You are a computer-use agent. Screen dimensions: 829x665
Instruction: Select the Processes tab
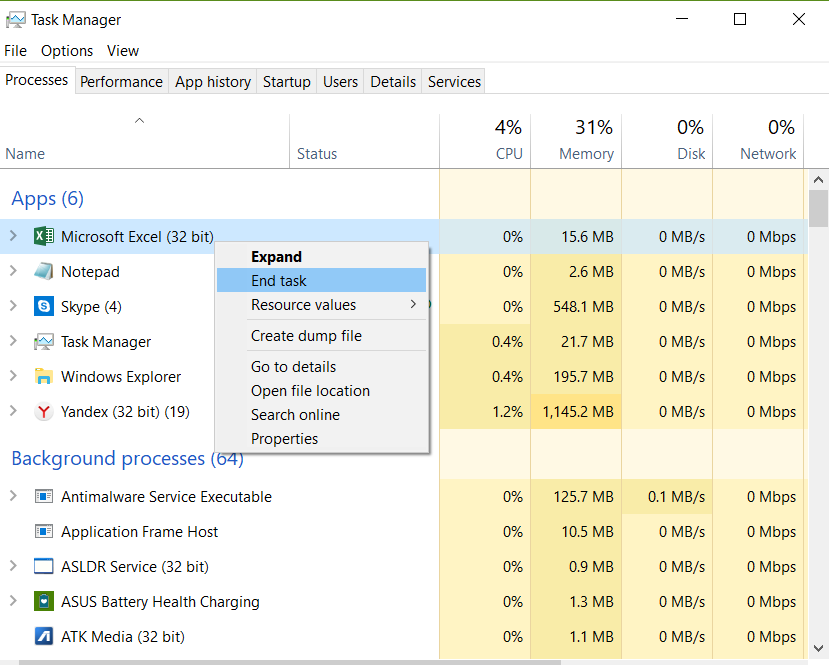(x=37, y=80)
